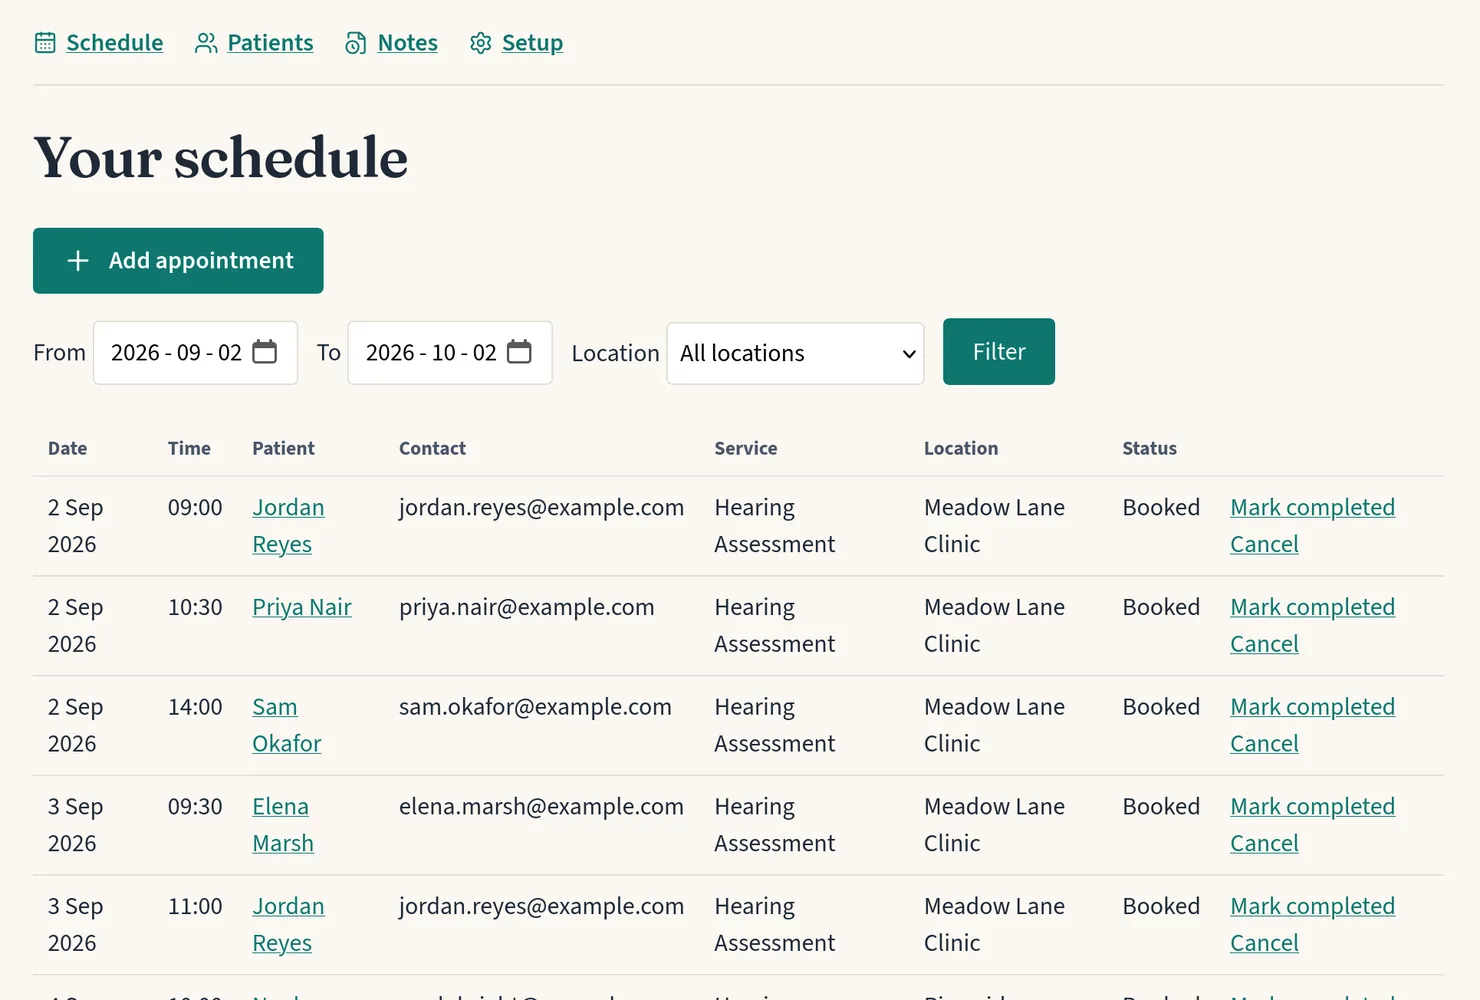This screenshot has width=1480, height=1000.
Task: Click the priya.nair@example.com contact cell
Action: point(527,608)
